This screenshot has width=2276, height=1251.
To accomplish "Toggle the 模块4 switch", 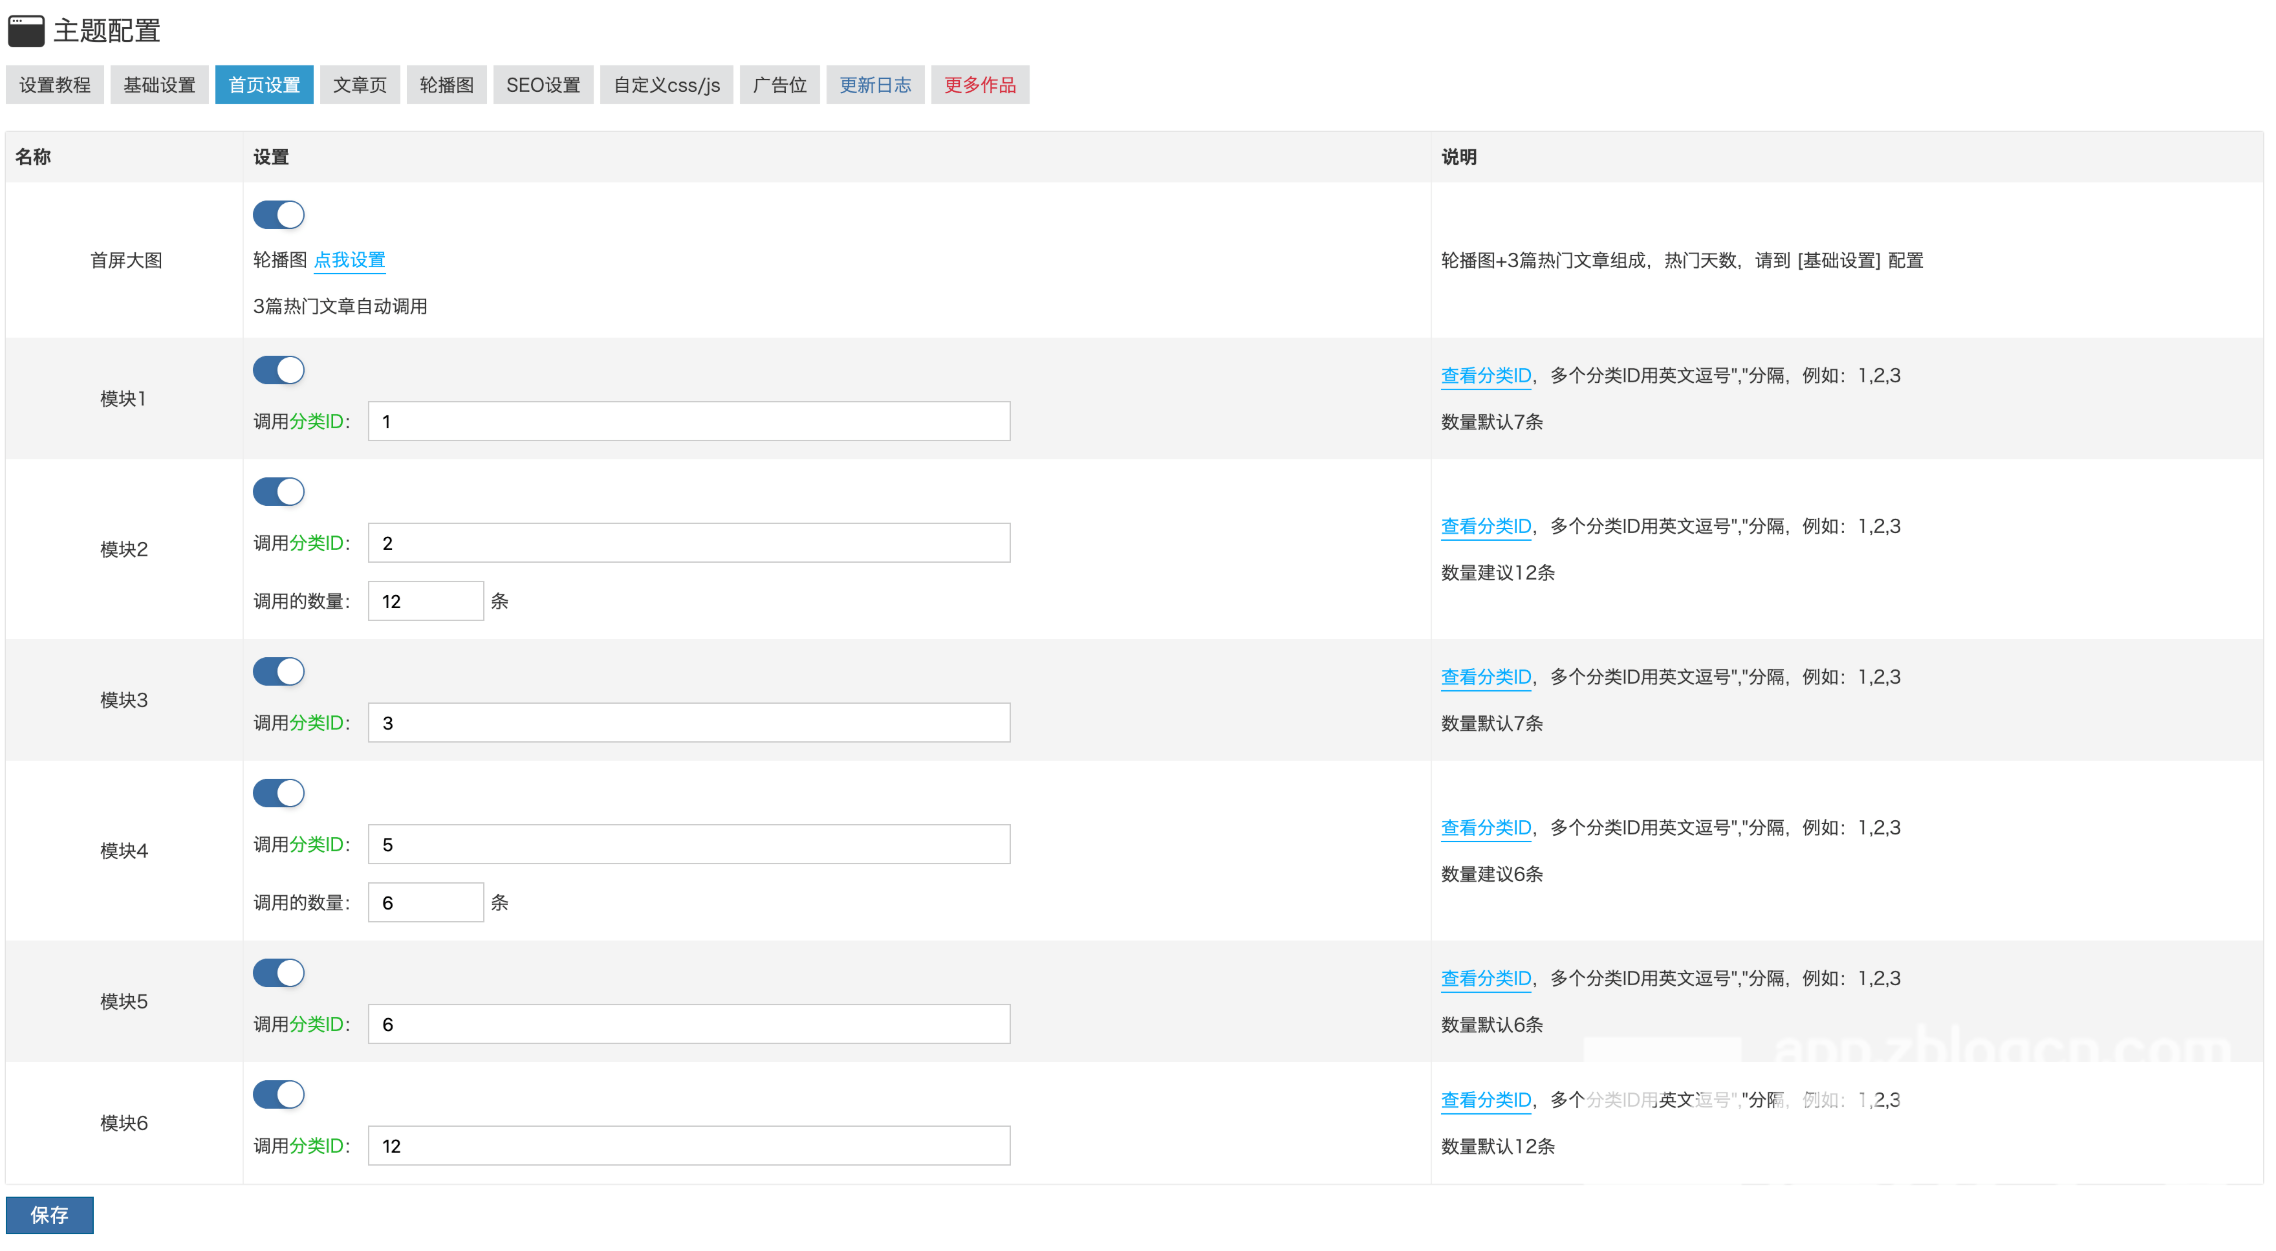I will (x=279, y=794).
